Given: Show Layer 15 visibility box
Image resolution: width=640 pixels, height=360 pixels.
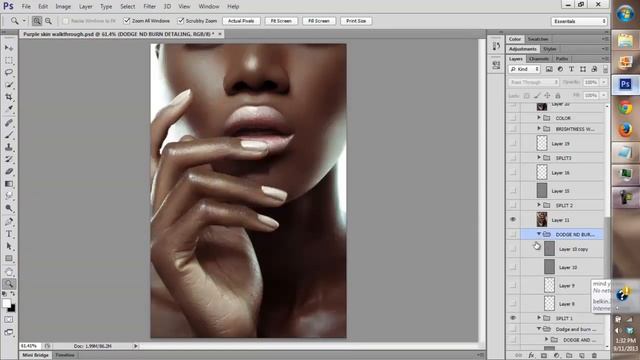Looking at the screenshot, I should (513, 191).
